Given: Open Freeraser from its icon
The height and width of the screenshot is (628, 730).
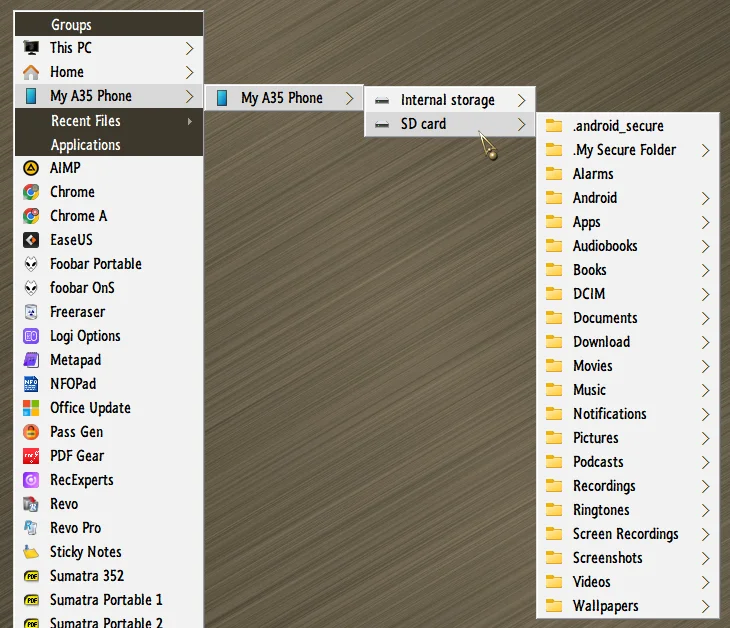Looking at the screenshot, I should click(31, 312).
